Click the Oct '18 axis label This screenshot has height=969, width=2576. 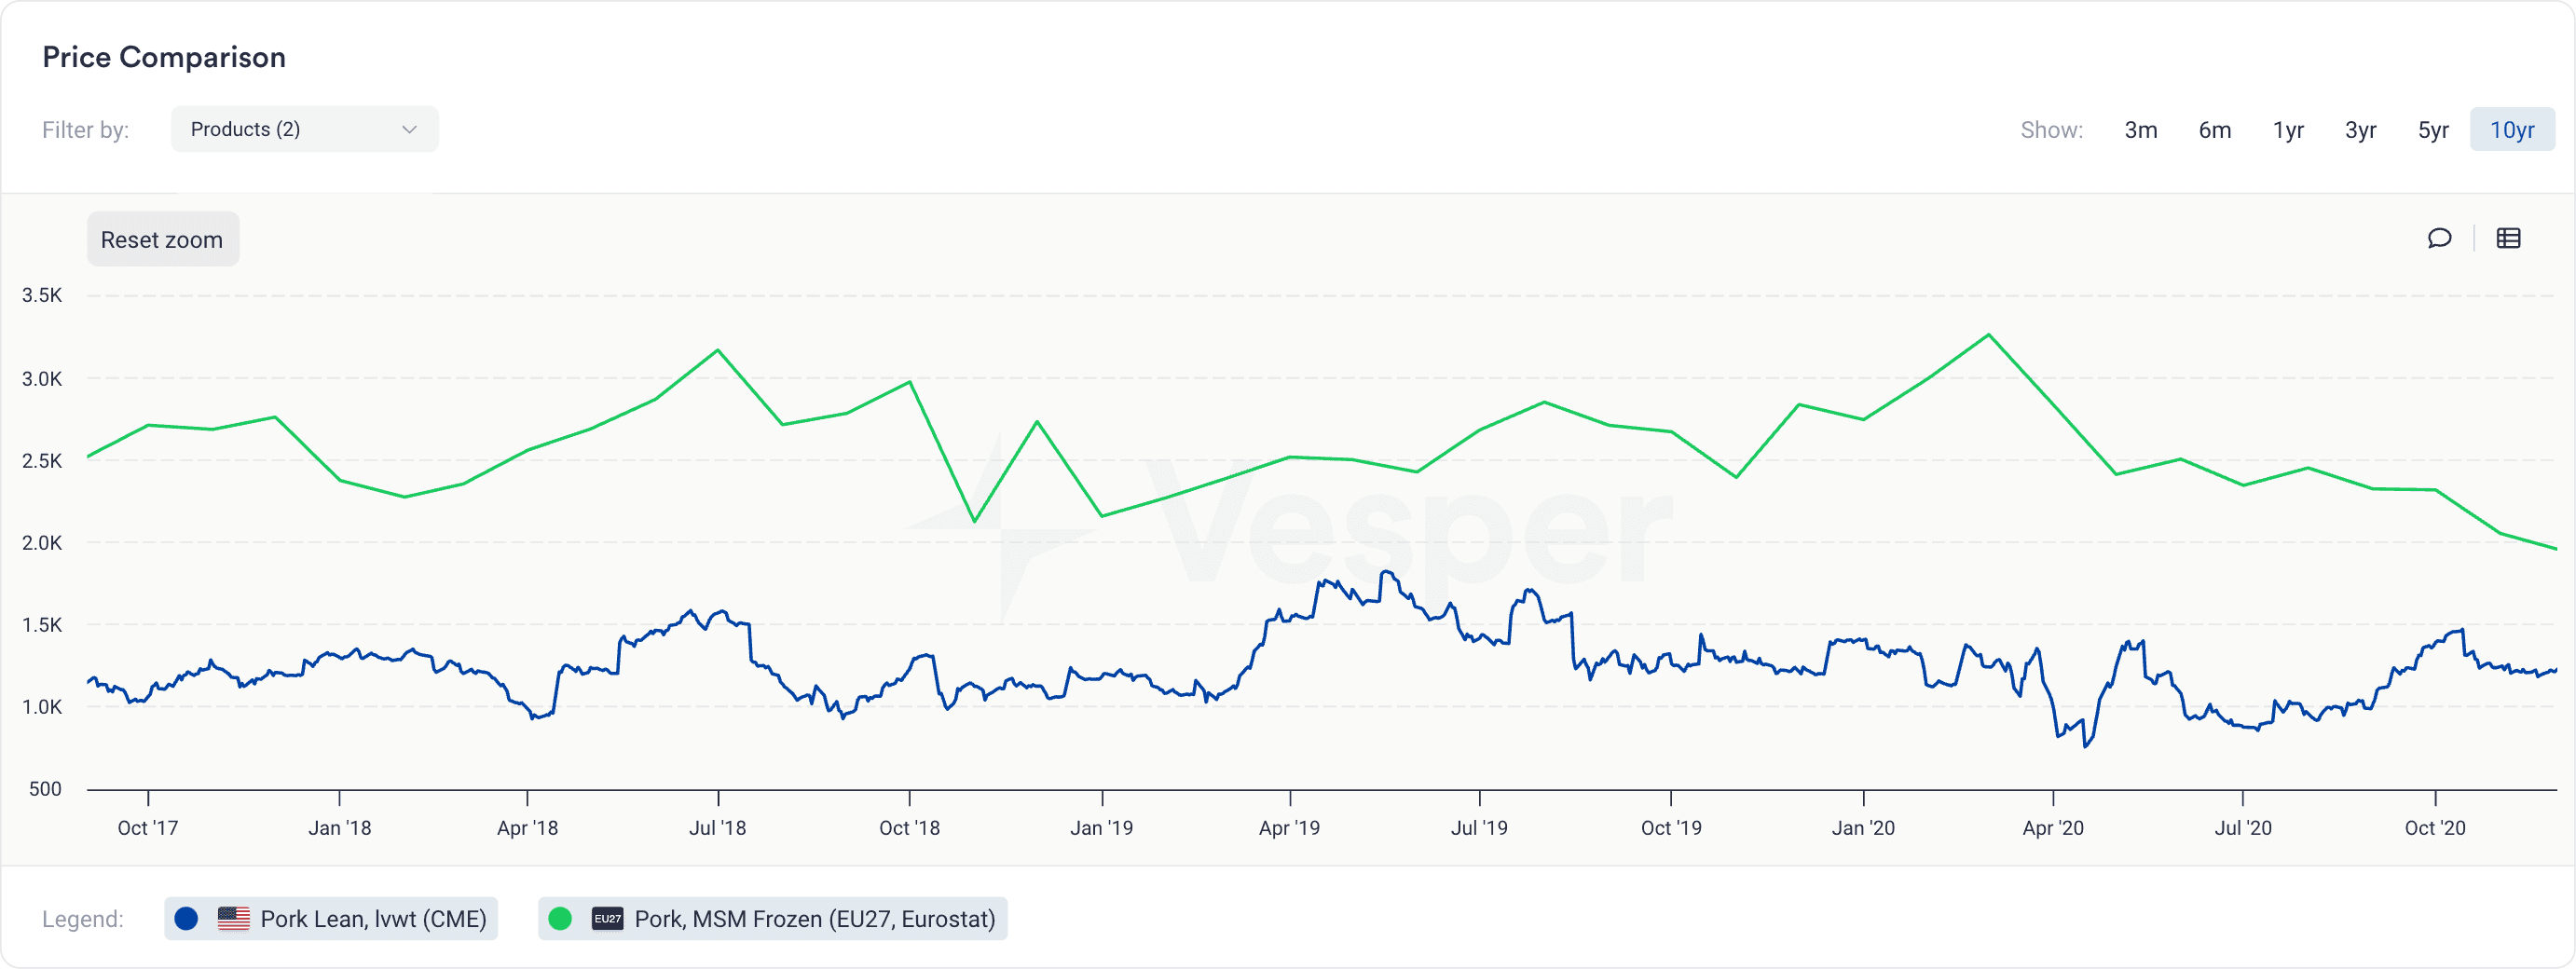pyautogui.click(x=909, y=827)
